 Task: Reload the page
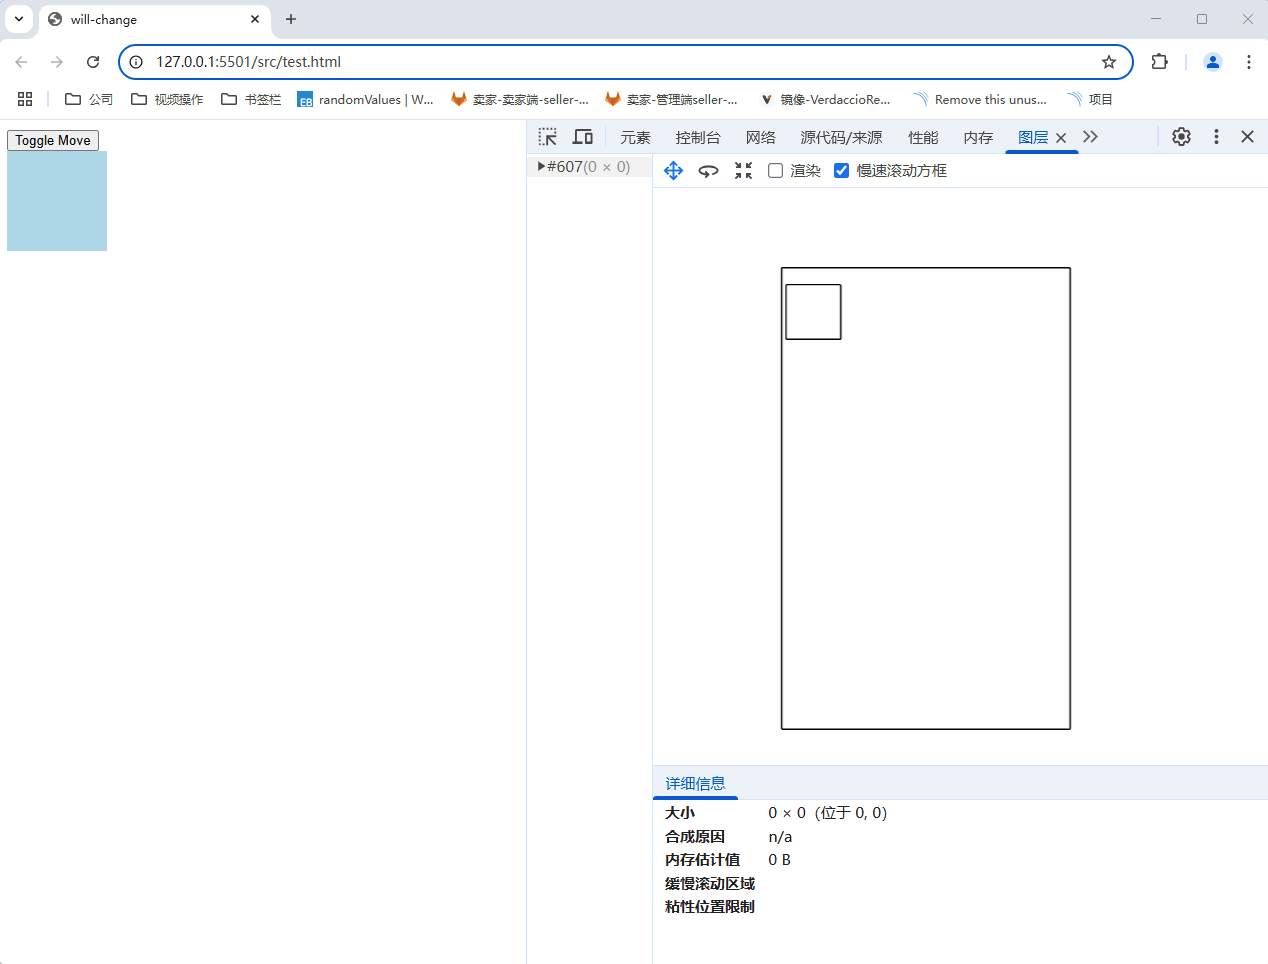(x=93, y=62)
